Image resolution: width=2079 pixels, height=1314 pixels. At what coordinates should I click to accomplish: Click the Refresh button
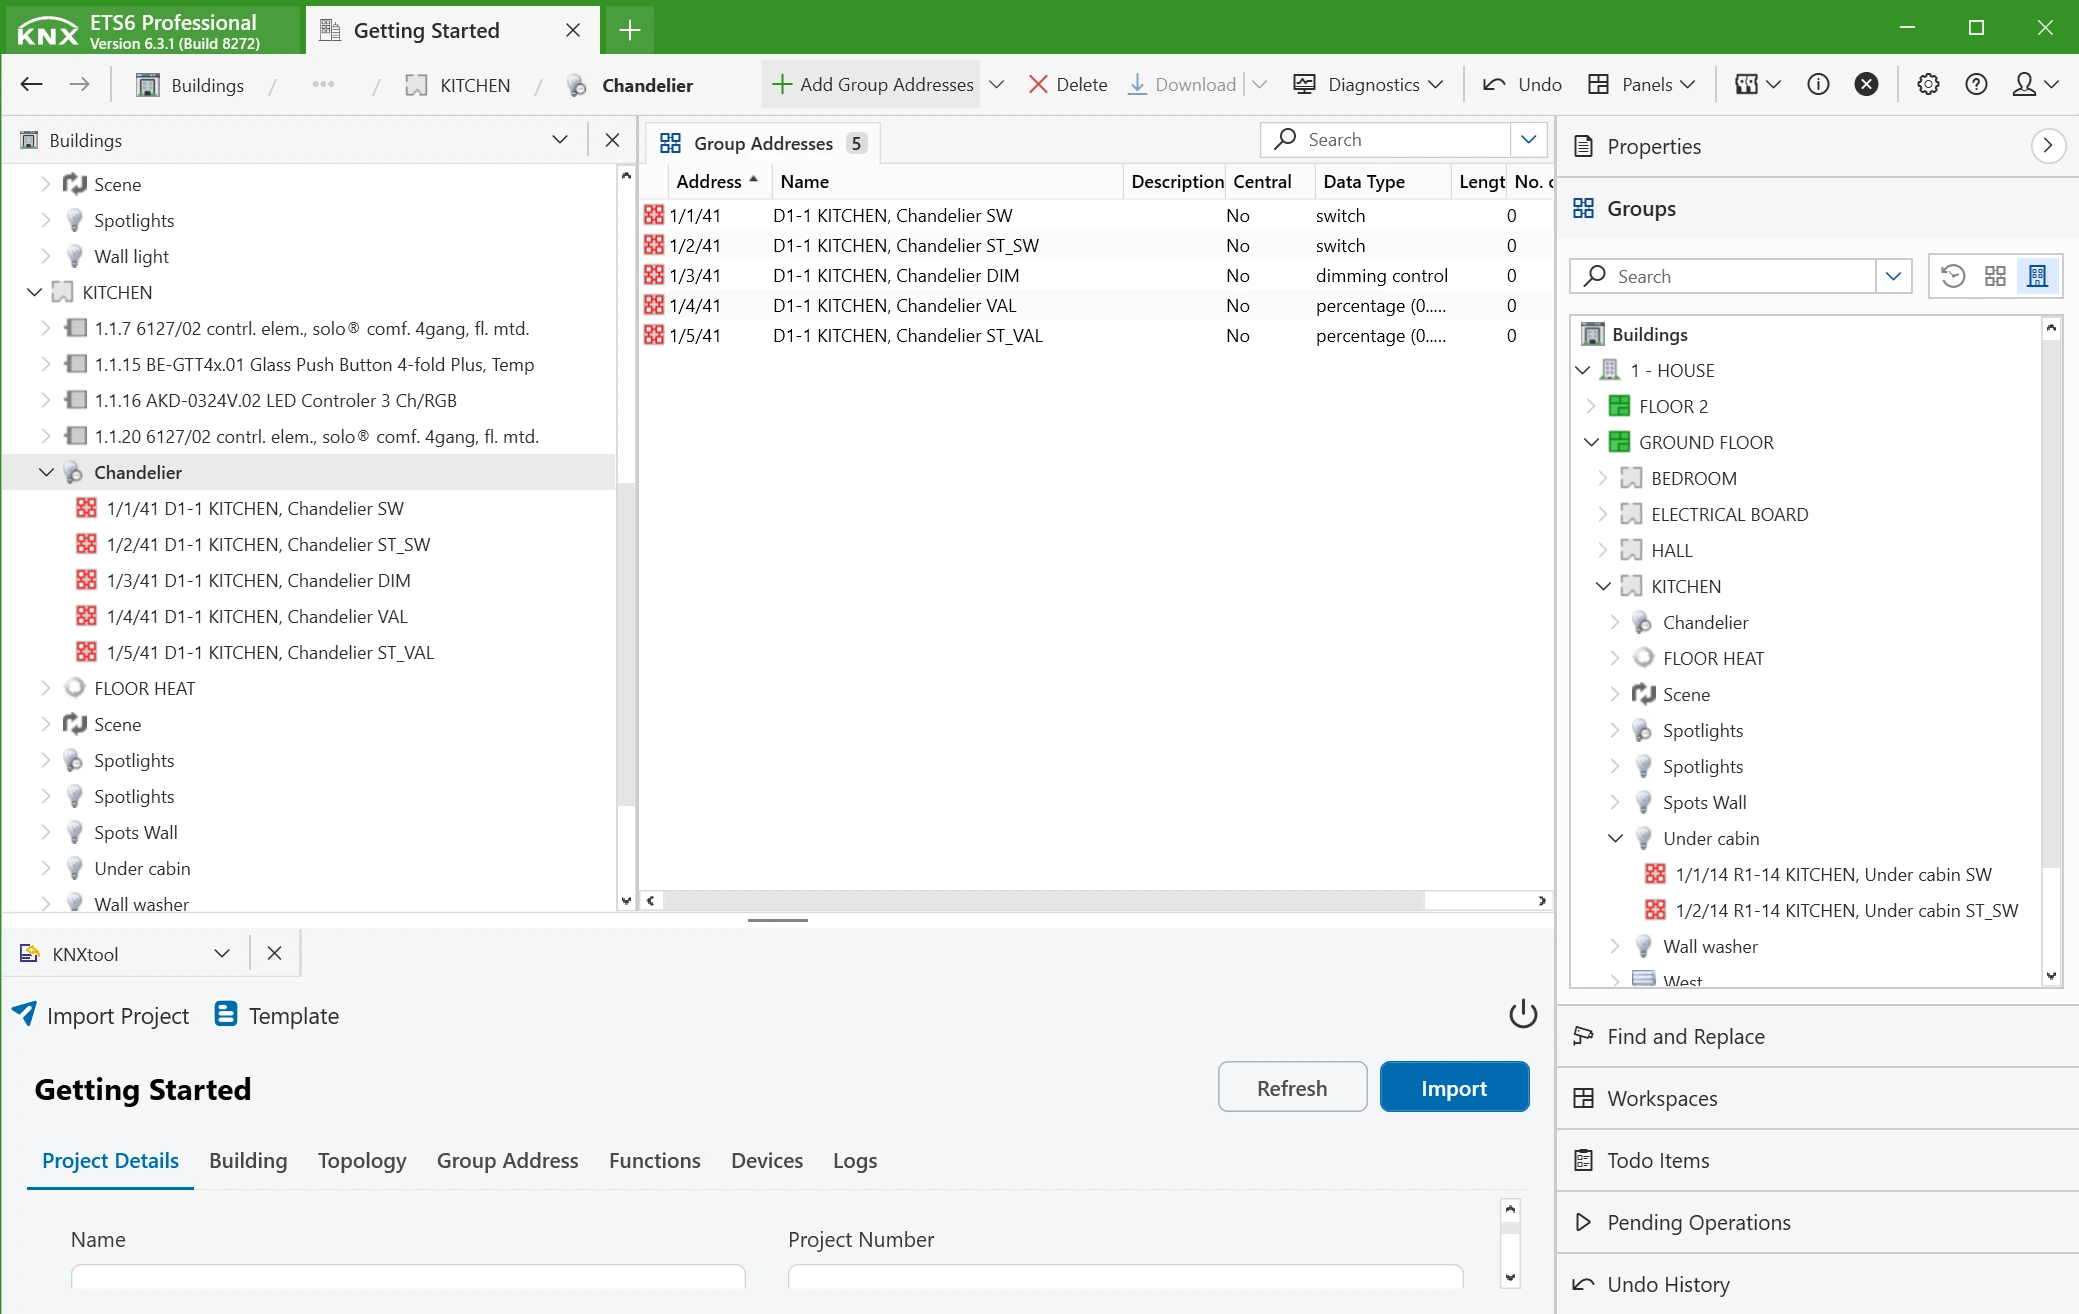click(x=1292, y=1087)
